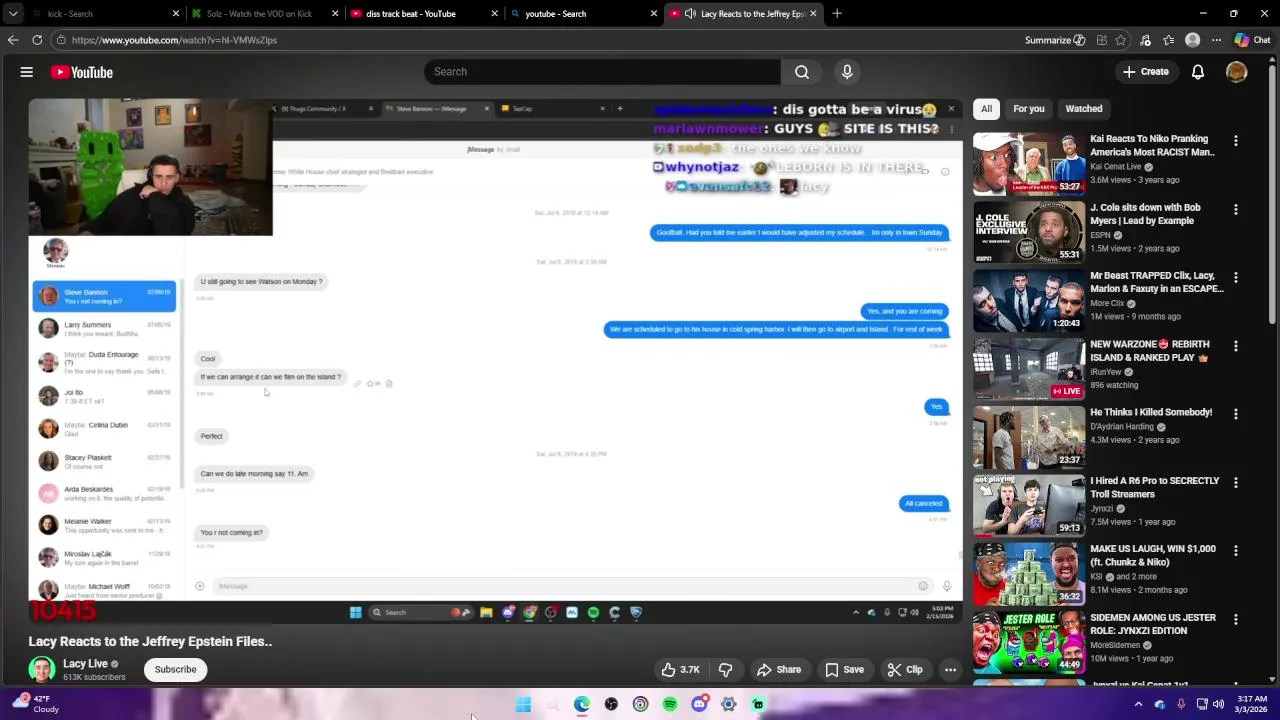
Task: Open Spotify from the taskbar
Action: click(x=670, y=705)
